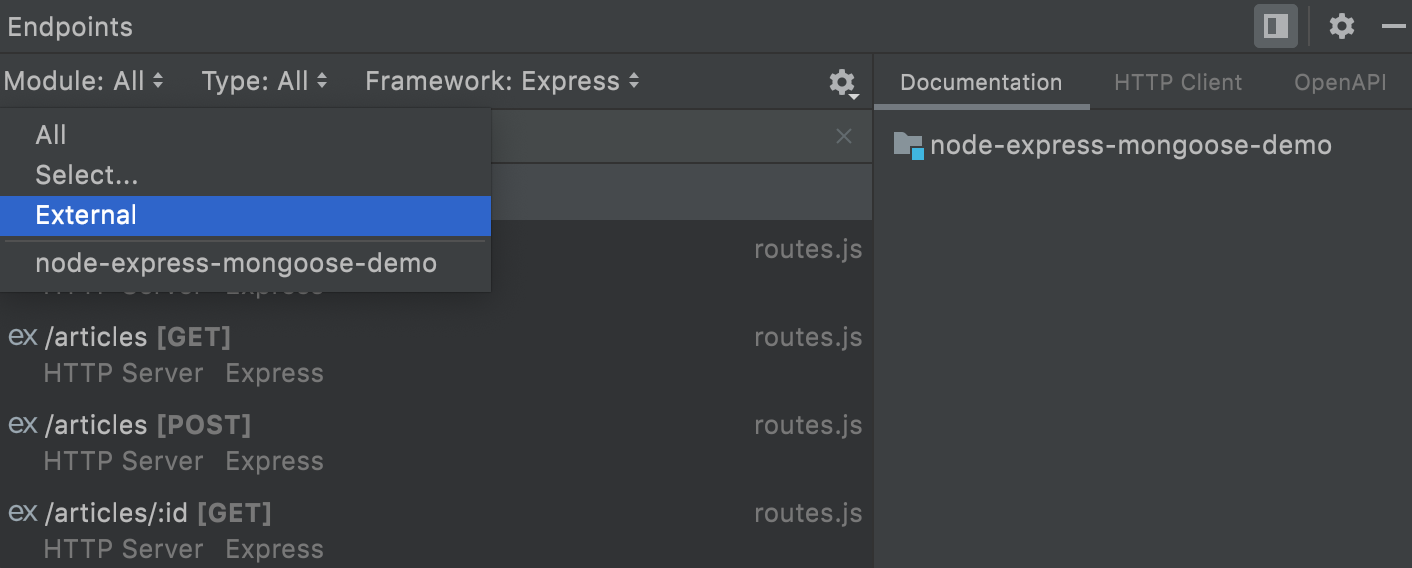
Task: Hide the Endpoints tool window
Action: 1393,27
